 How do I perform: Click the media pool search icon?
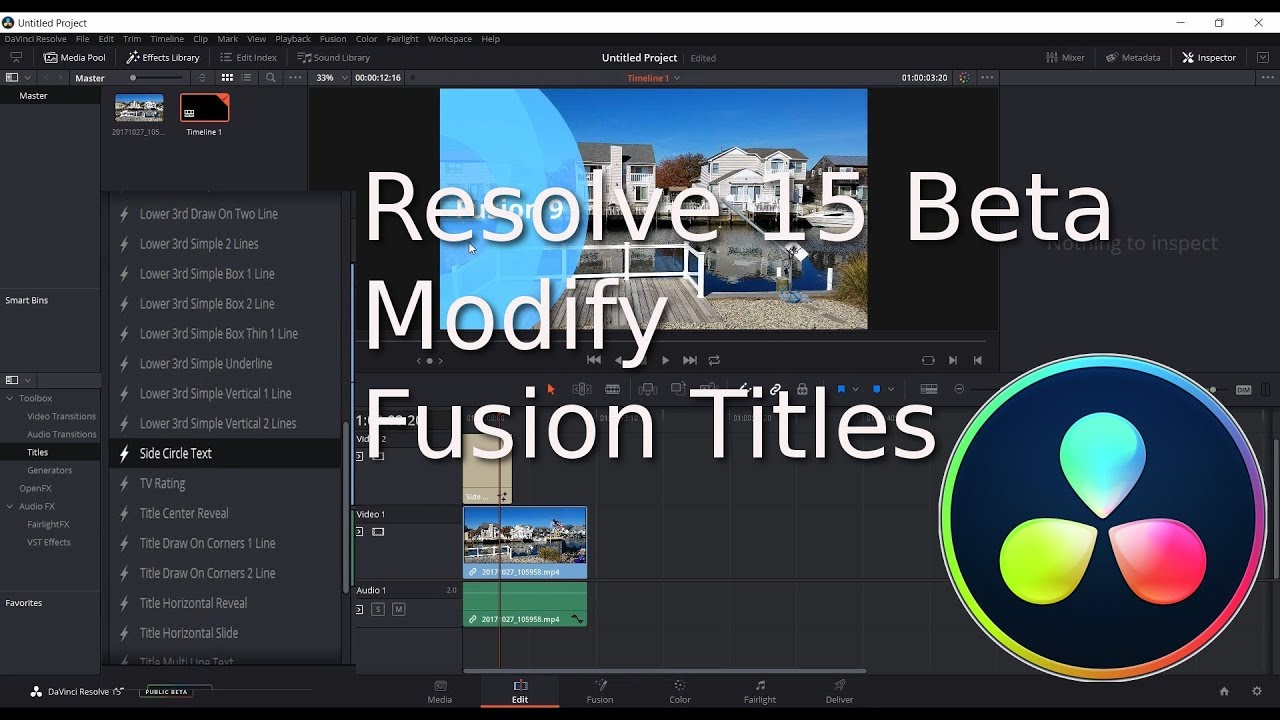pyautogui.click(x=271, y=78)
